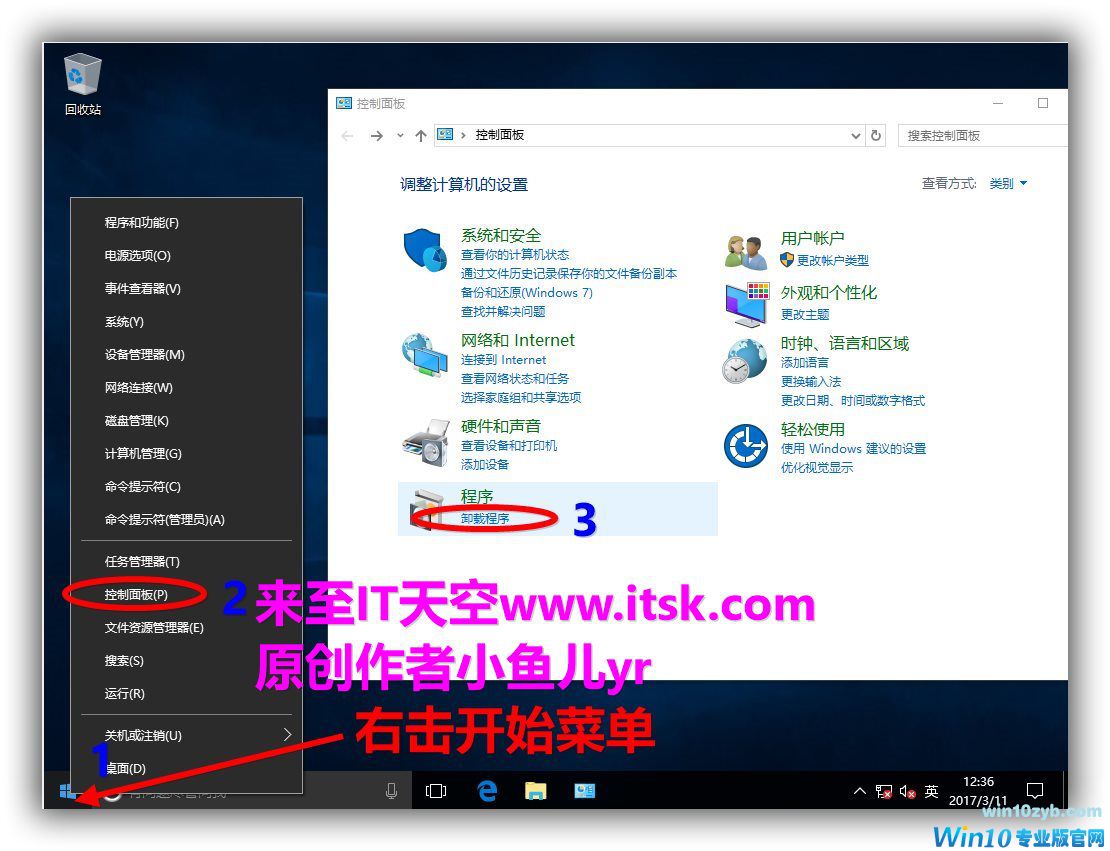Image resolution: width=1110 pixels, height=851 pixels.
Task: Click the taskbar clock and date
Action: tap(978, 791)
